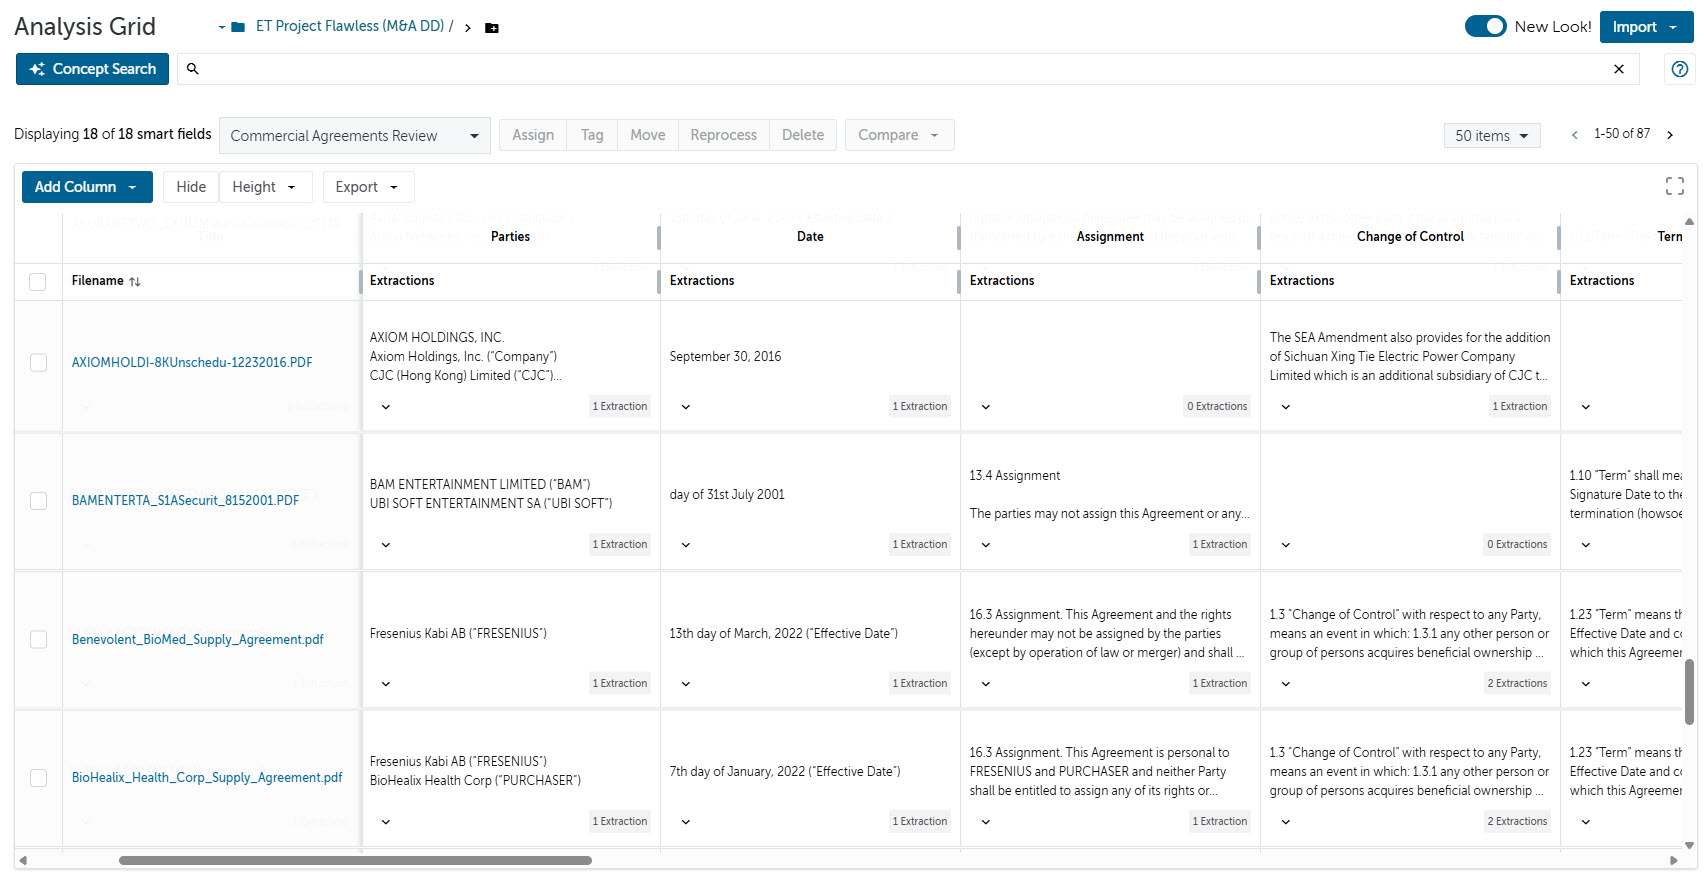Sort by Filename arrows icon
The width and height of the screenshot is (1704, 880).
(x=135, y=282)
